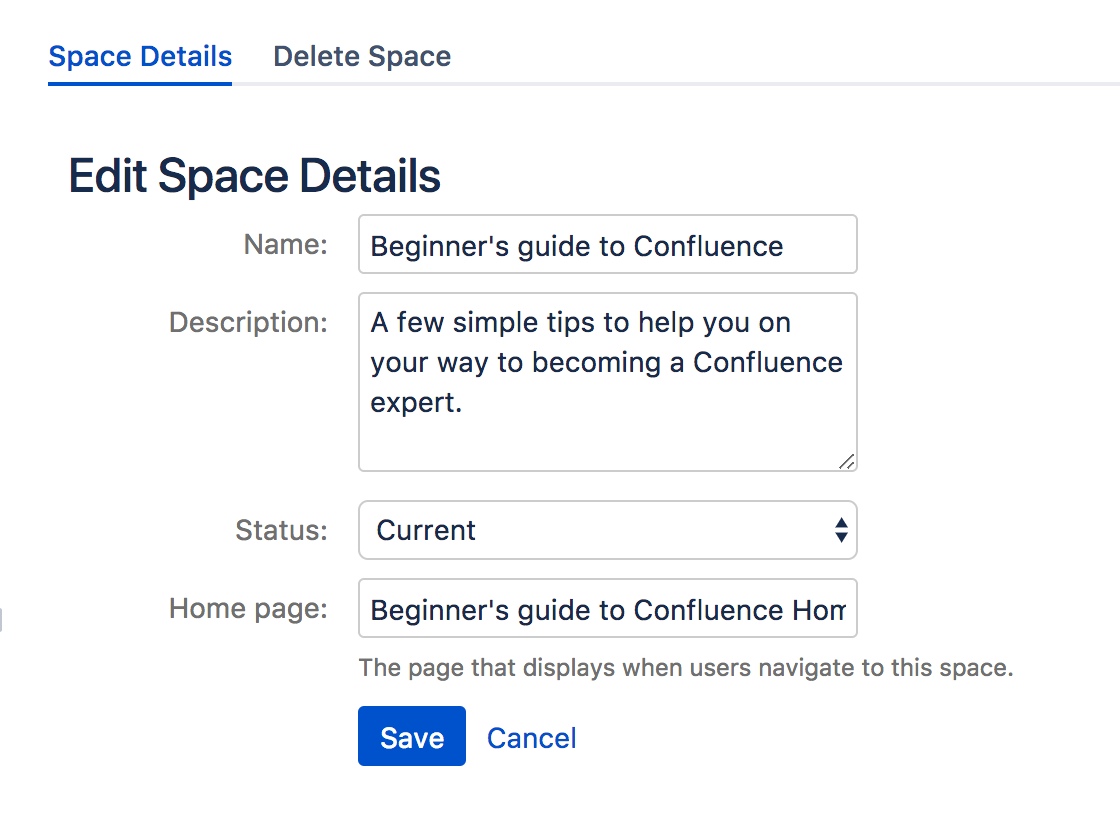Click the up-down arrows on Status select
The height and width of the screenshot is (818, 1120).
[x=841, y=530]
